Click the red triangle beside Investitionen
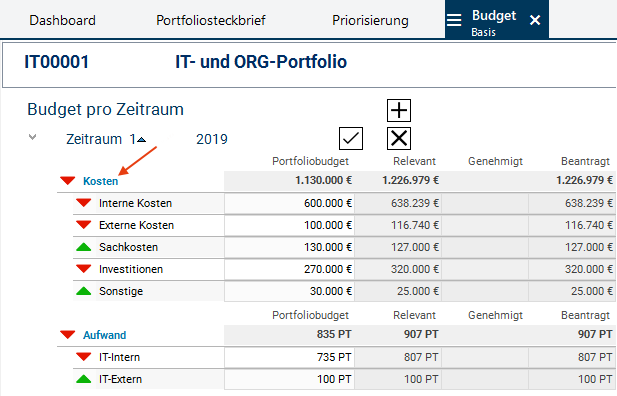617x396 pixels. click(x=83, y=269)
